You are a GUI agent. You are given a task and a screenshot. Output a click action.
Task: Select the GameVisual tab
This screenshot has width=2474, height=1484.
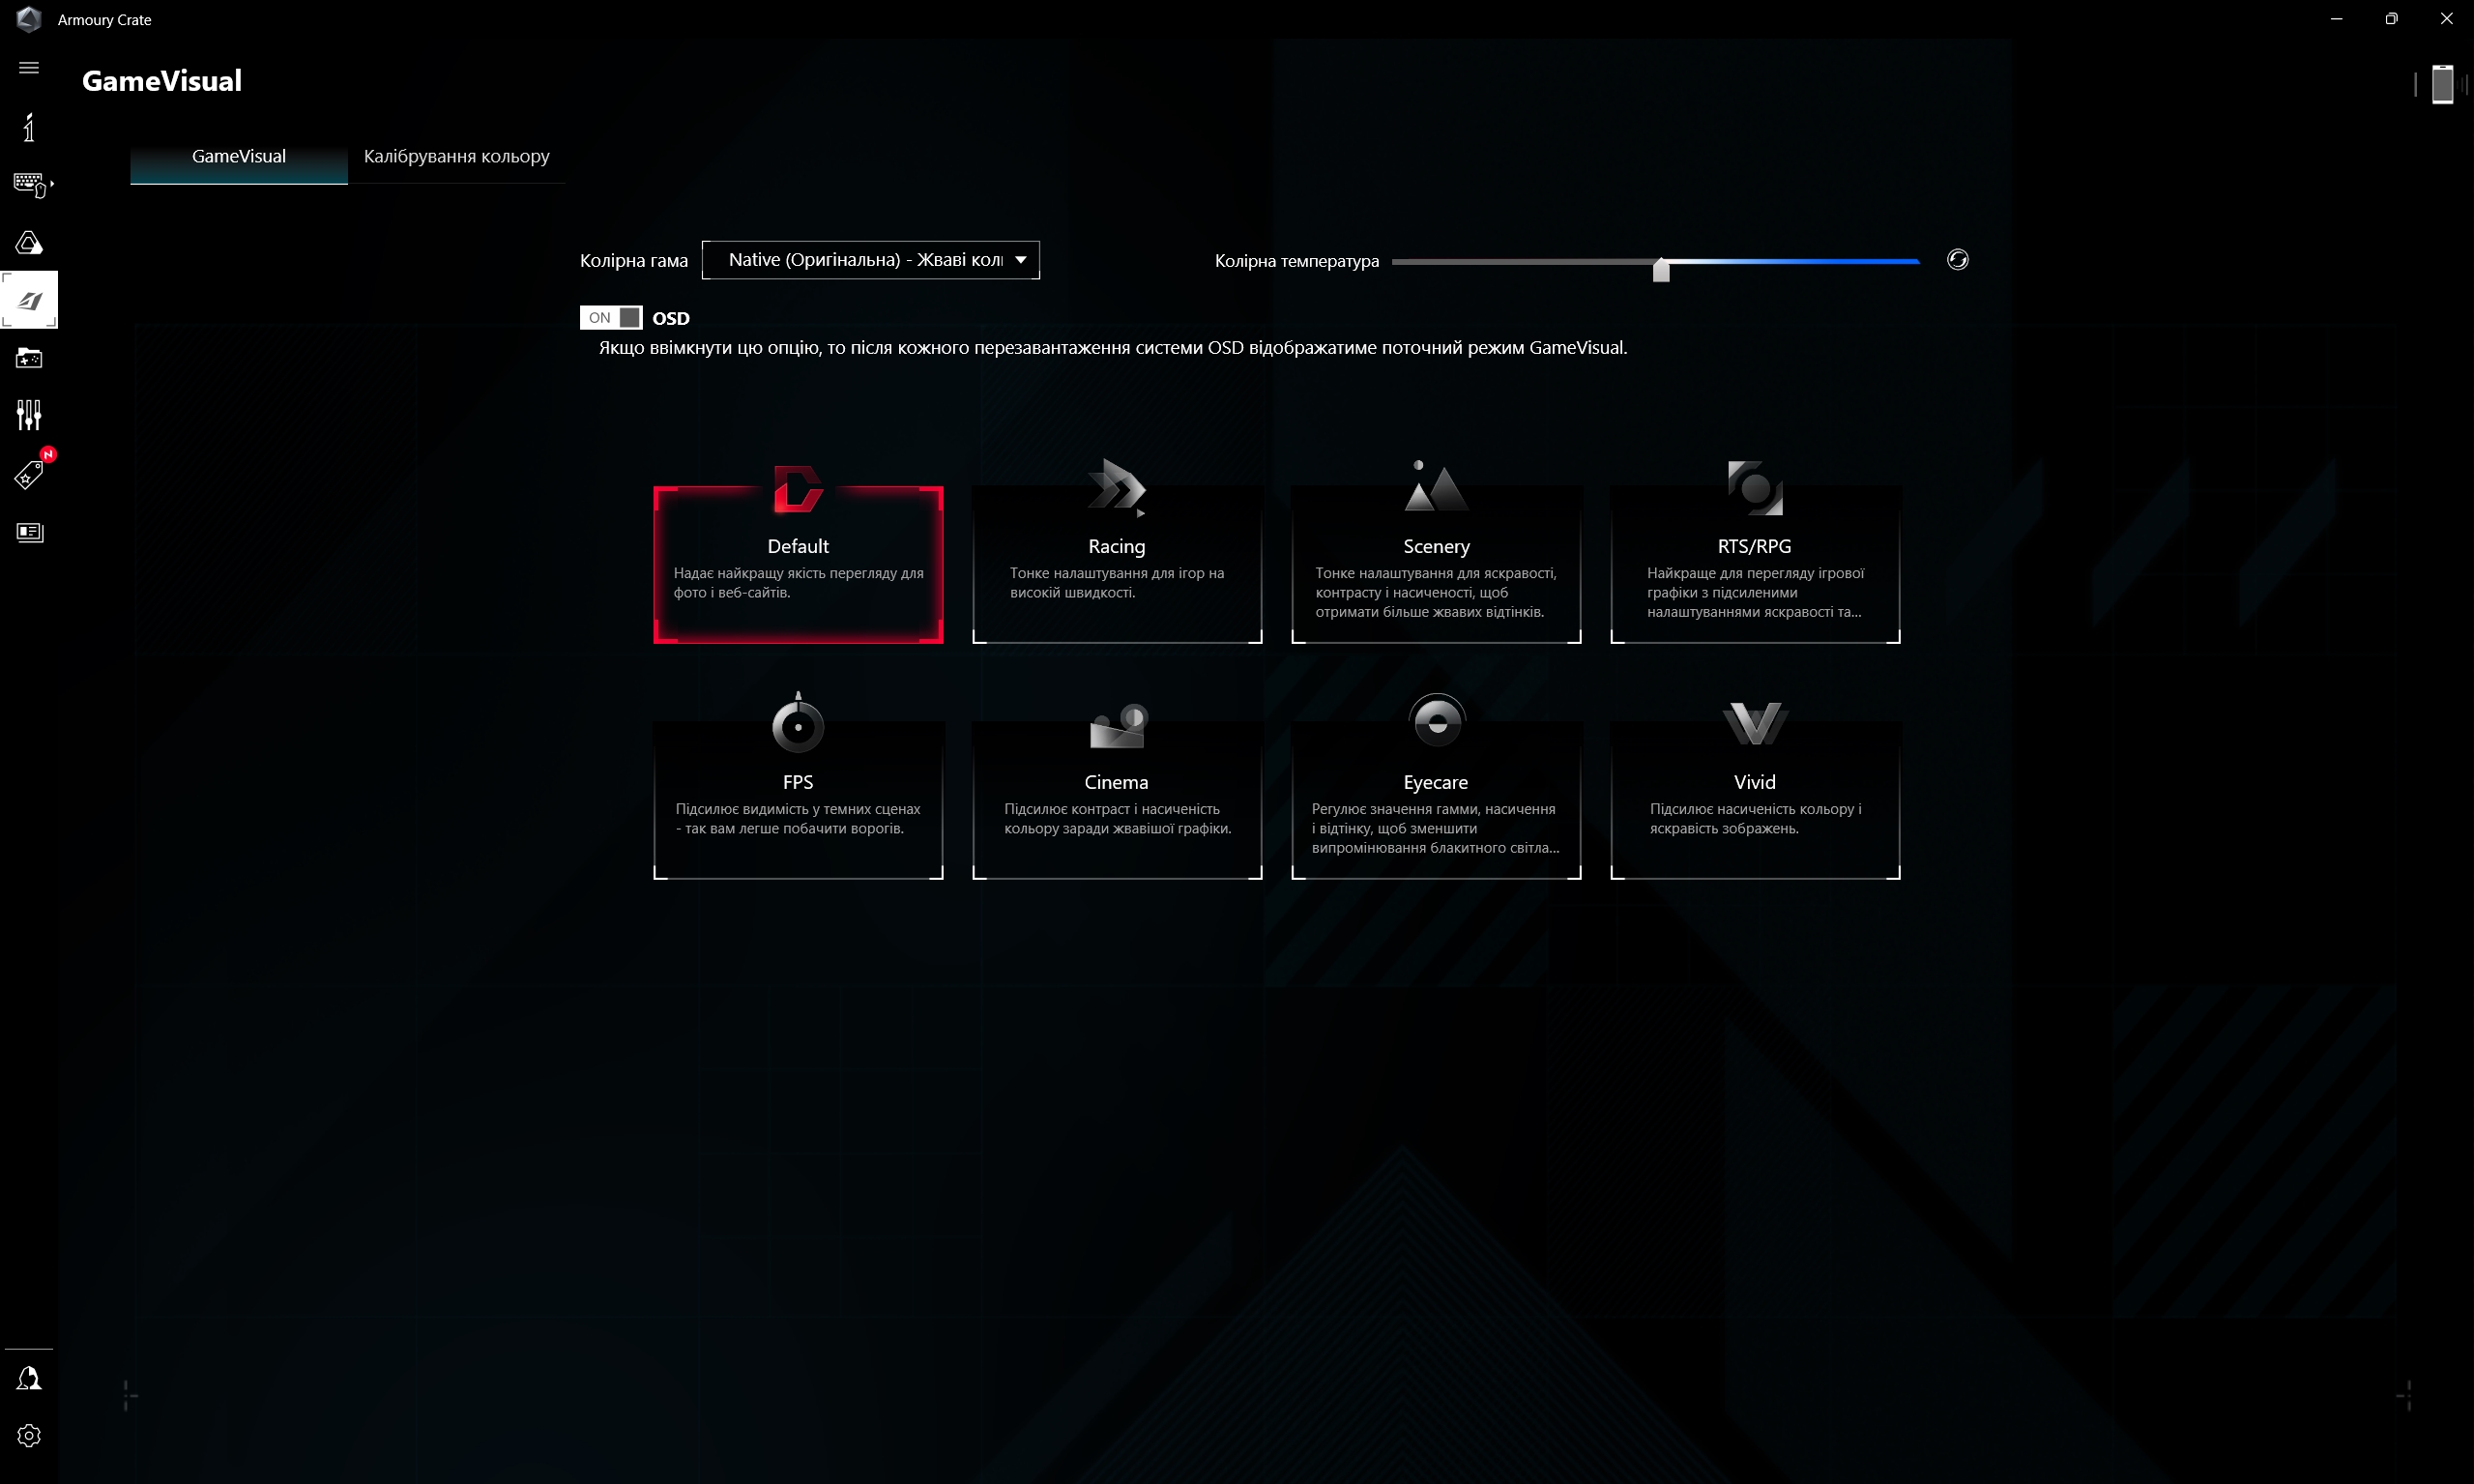[238, 157]
